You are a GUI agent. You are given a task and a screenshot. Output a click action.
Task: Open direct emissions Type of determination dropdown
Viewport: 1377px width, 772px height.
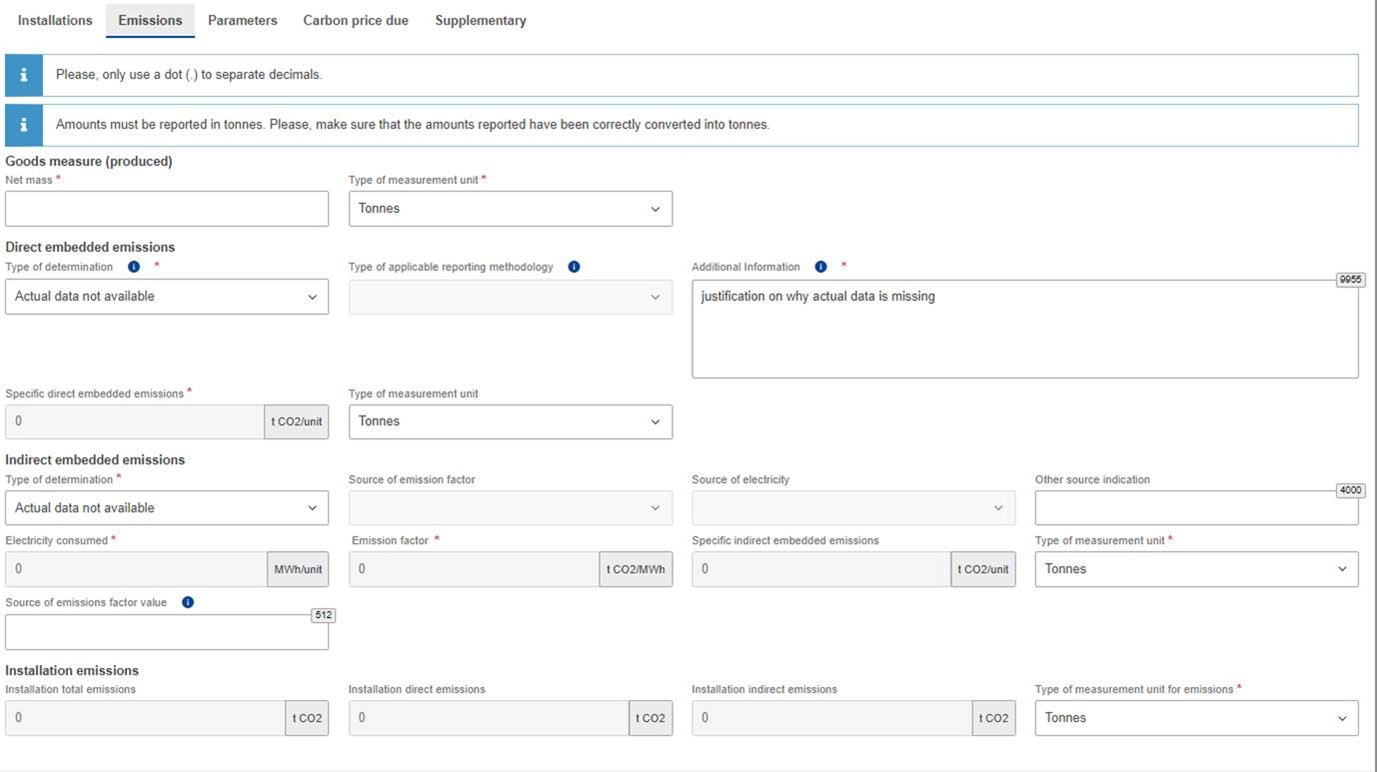[x=167, y=297]
